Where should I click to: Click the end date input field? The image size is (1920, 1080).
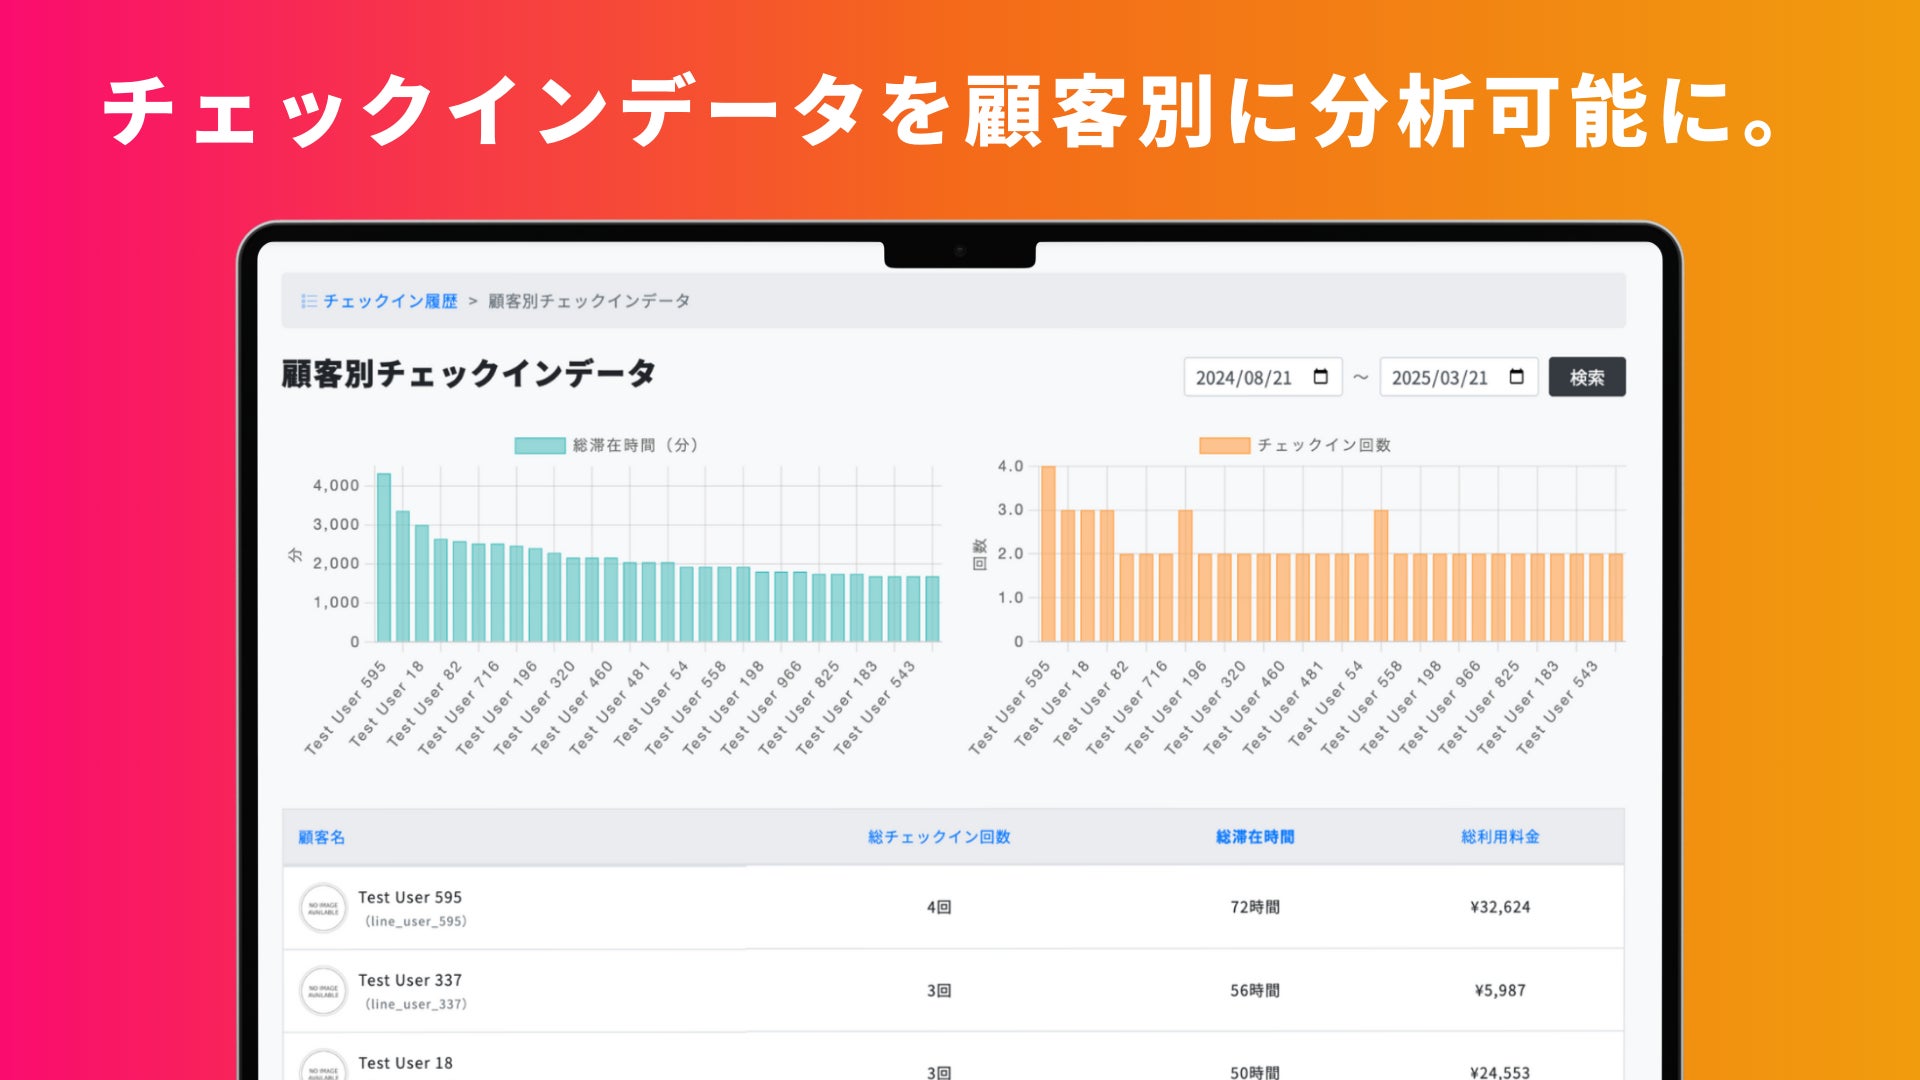(1440, 378)
